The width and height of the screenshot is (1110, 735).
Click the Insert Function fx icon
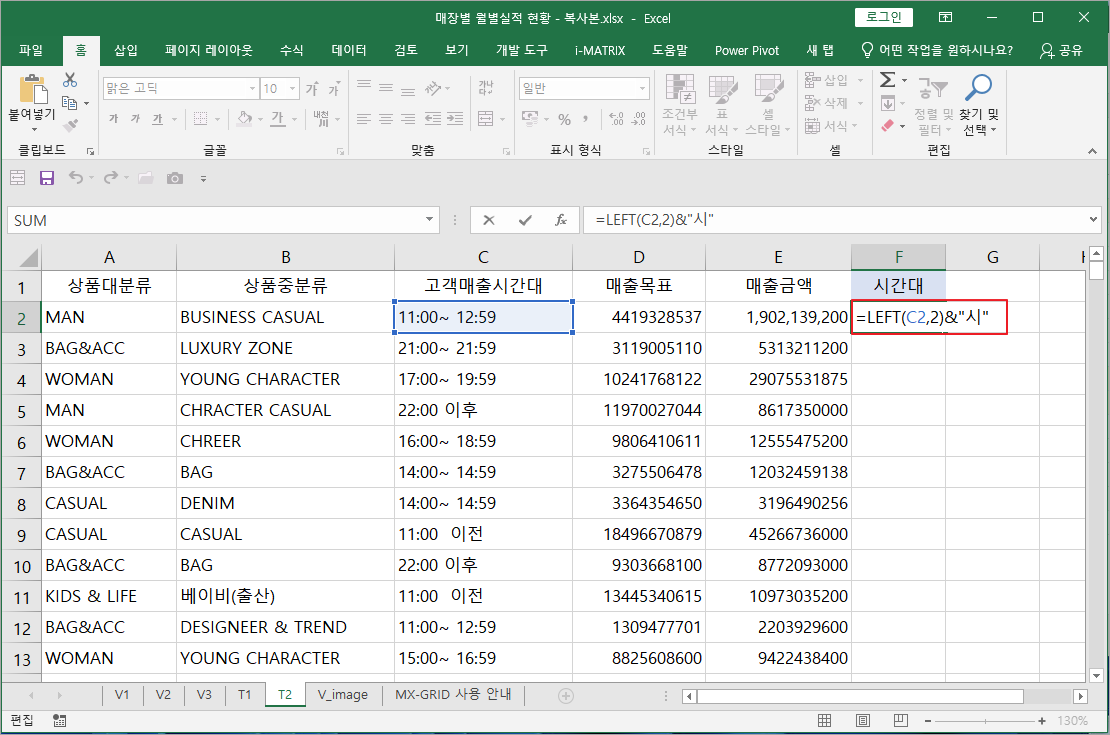[x=561, y=220]
